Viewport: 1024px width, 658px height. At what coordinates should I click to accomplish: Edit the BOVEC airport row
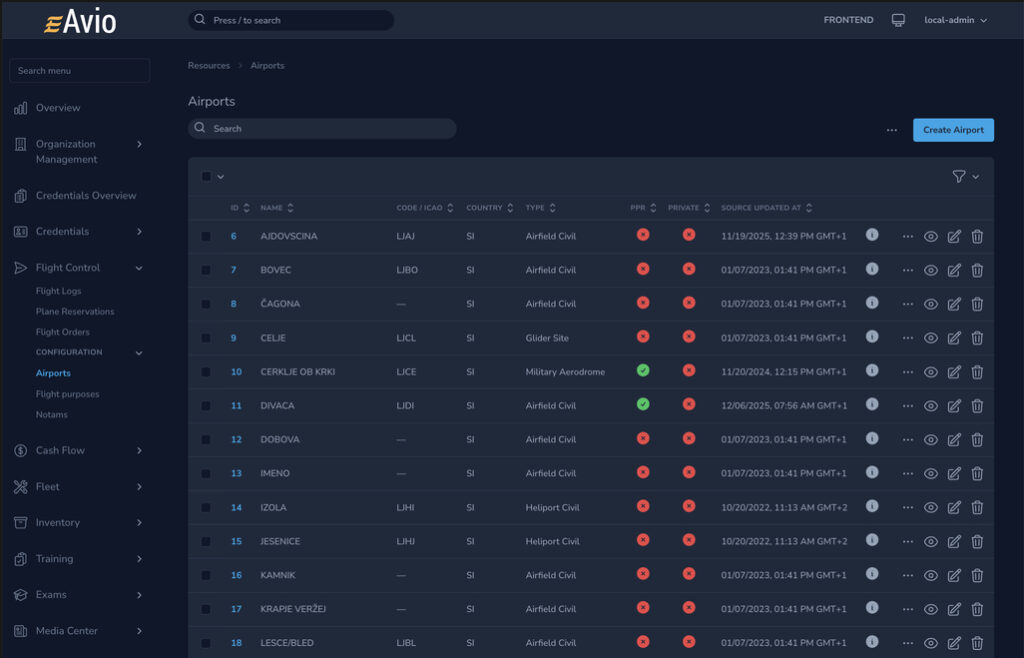pyautogui.click(x=954, y=270)
